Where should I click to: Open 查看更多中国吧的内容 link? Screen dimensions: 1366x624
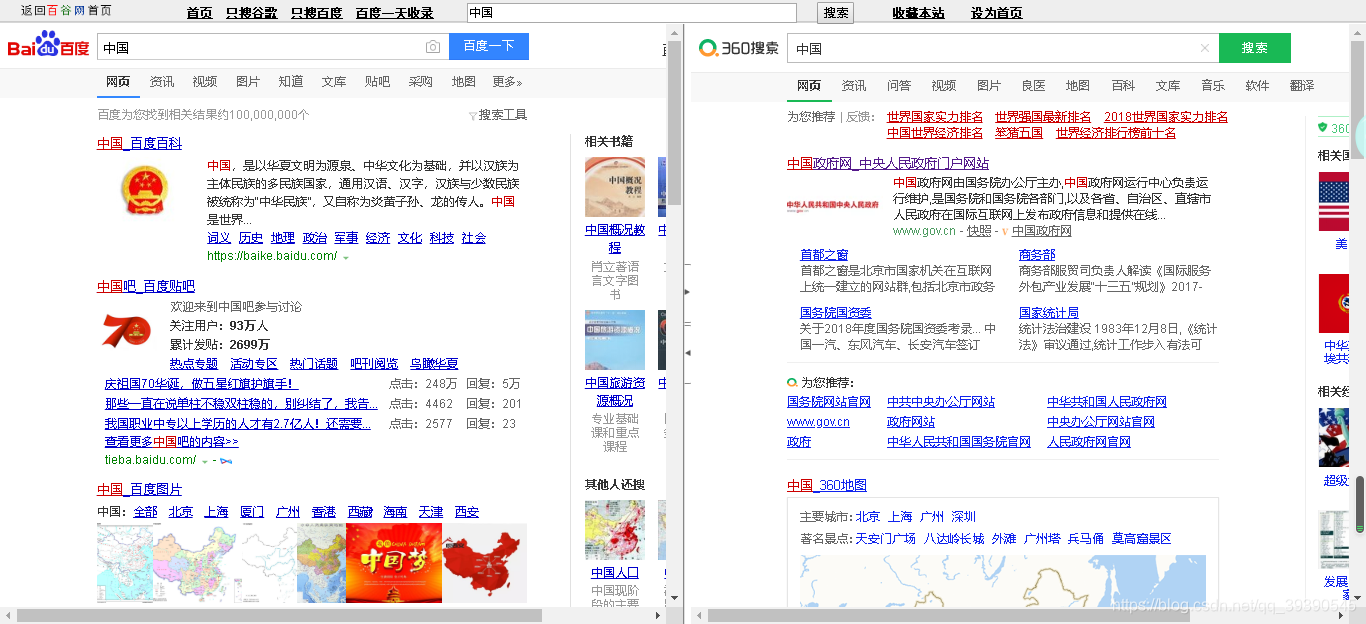coord(172,442)
